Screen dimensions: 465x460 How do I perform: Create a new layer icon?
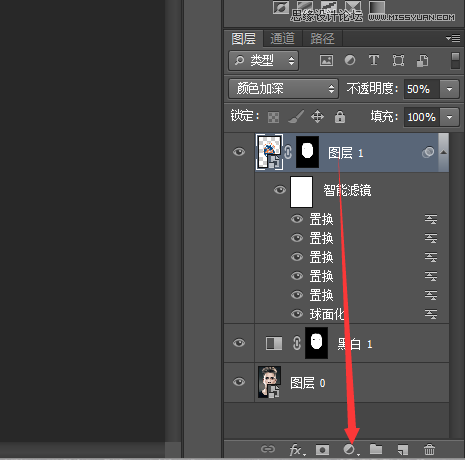[x=403, y=450]
